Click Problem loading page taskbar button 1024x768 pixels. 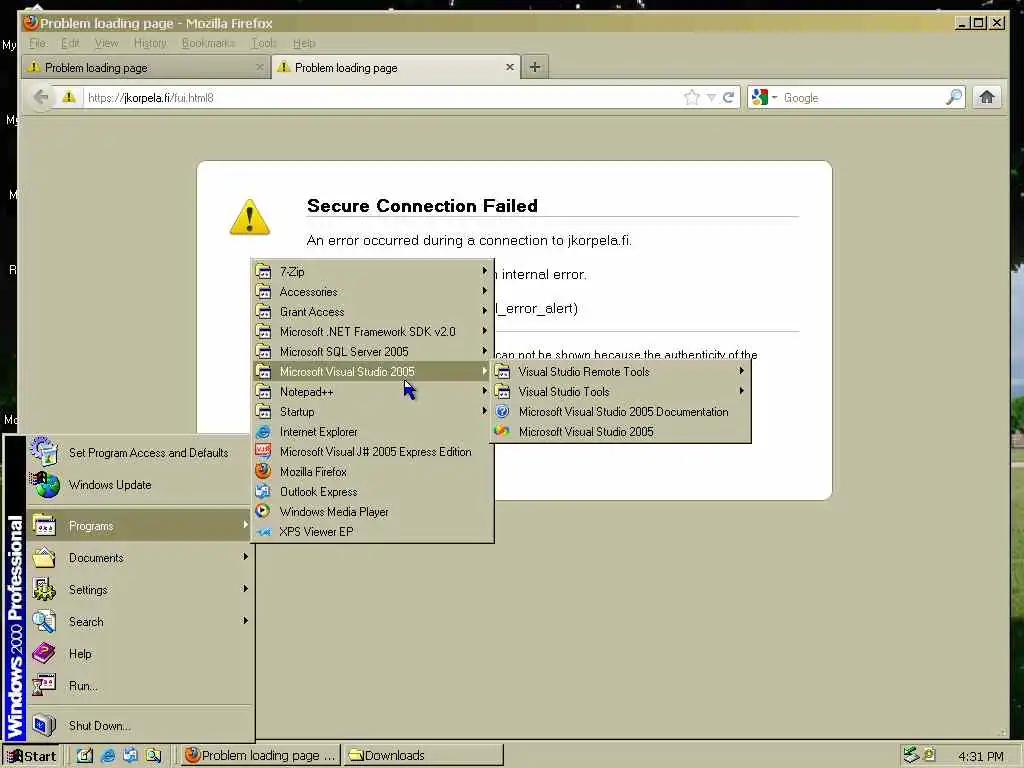261,756
